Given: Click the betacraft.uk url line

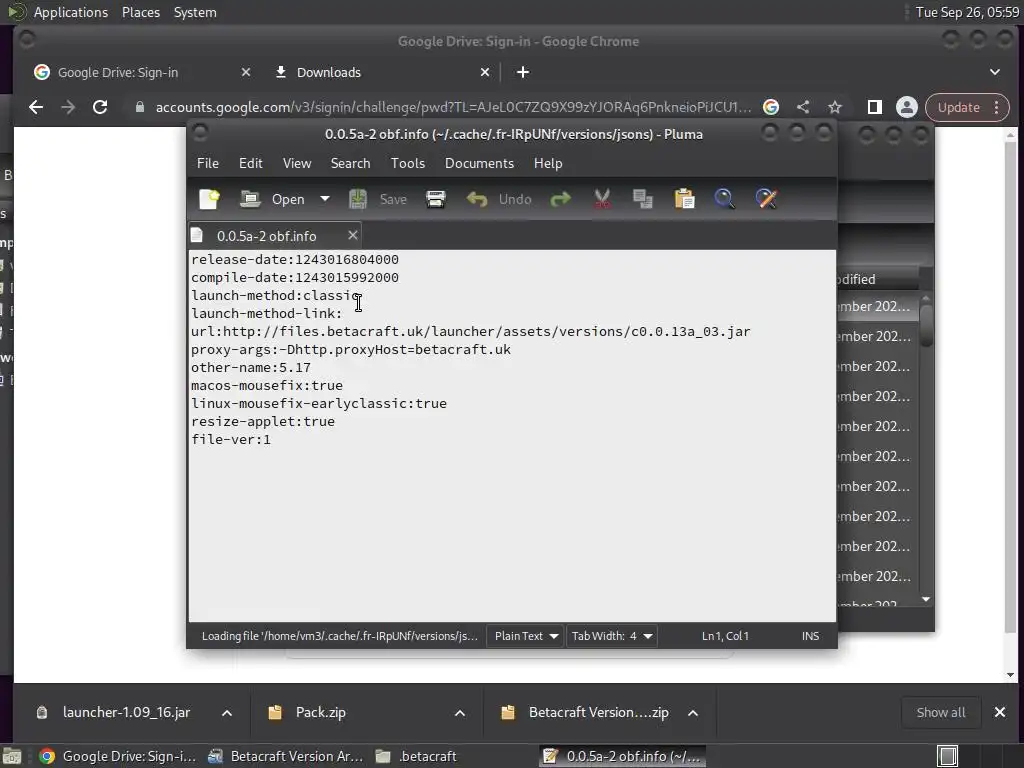Looking at the screenshot, I should click(x=470, y=332).
